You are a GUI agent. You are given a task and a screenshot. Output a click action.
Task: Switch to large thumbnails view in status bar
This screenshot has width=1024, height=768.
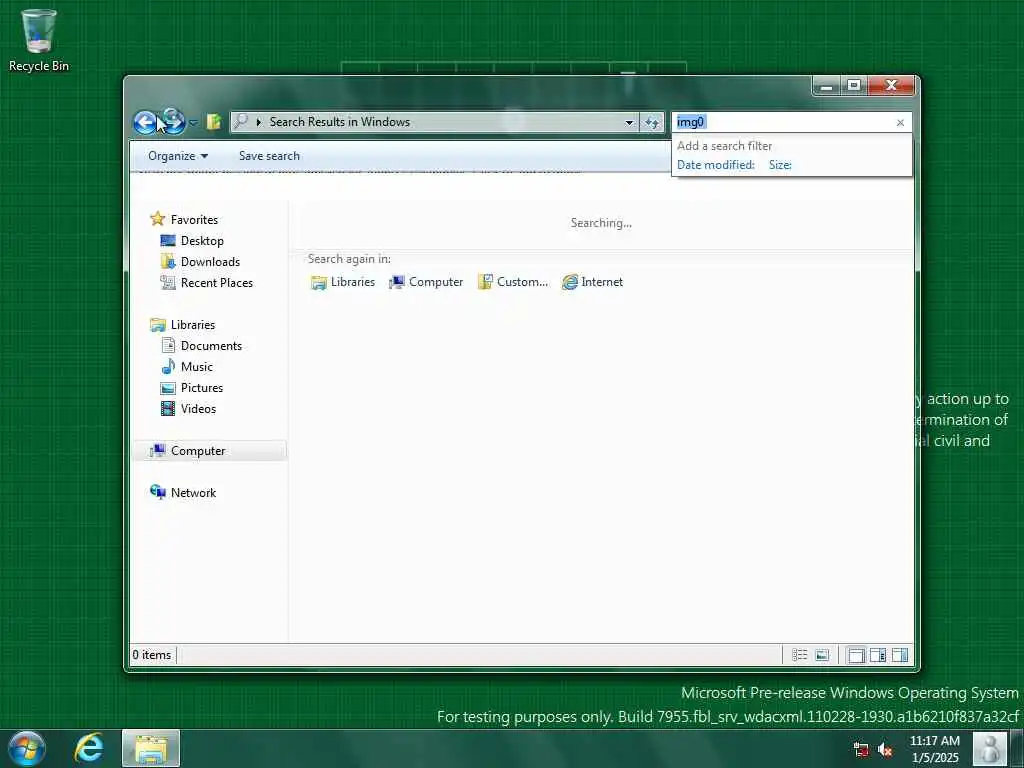(822, 655)
